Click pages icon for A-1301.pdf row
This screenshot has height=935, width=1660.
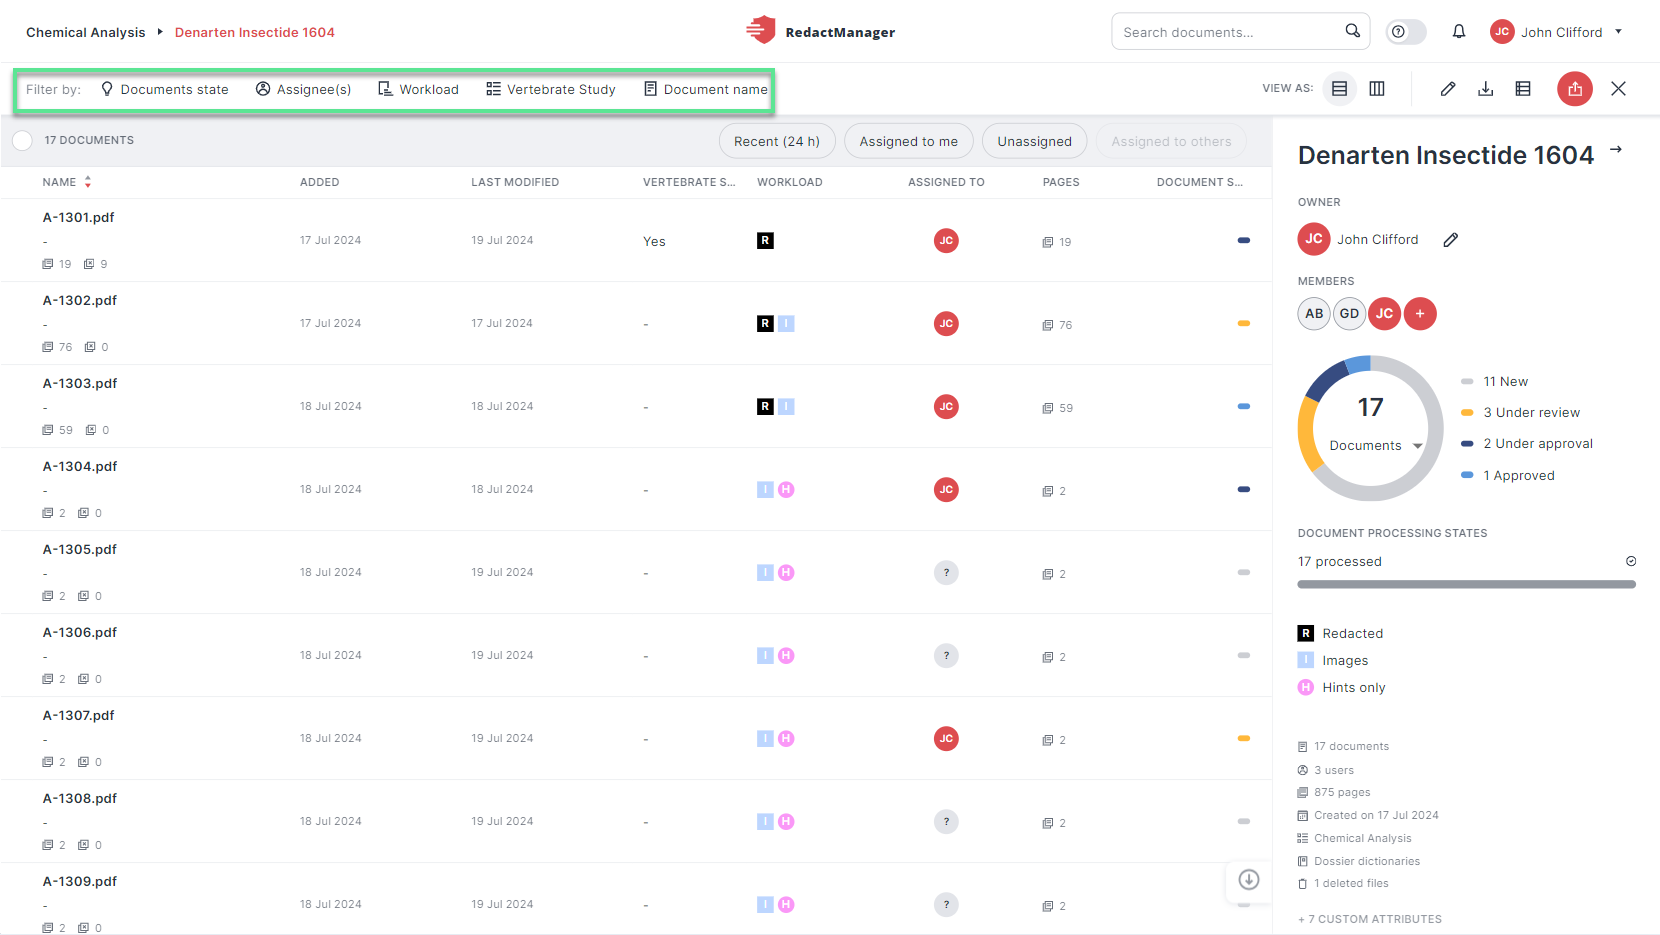pos(1047,242)
